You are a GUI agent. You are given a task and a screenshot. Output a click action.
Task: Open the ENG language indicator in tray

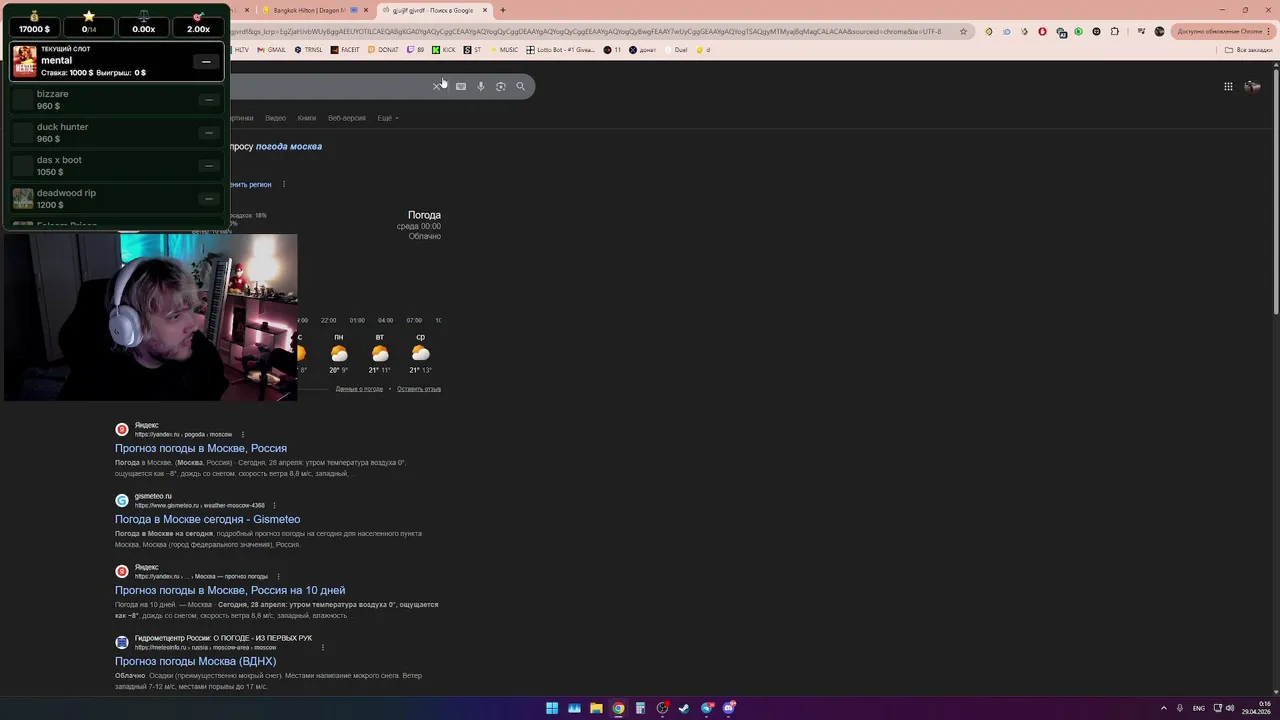[1199, 708]
